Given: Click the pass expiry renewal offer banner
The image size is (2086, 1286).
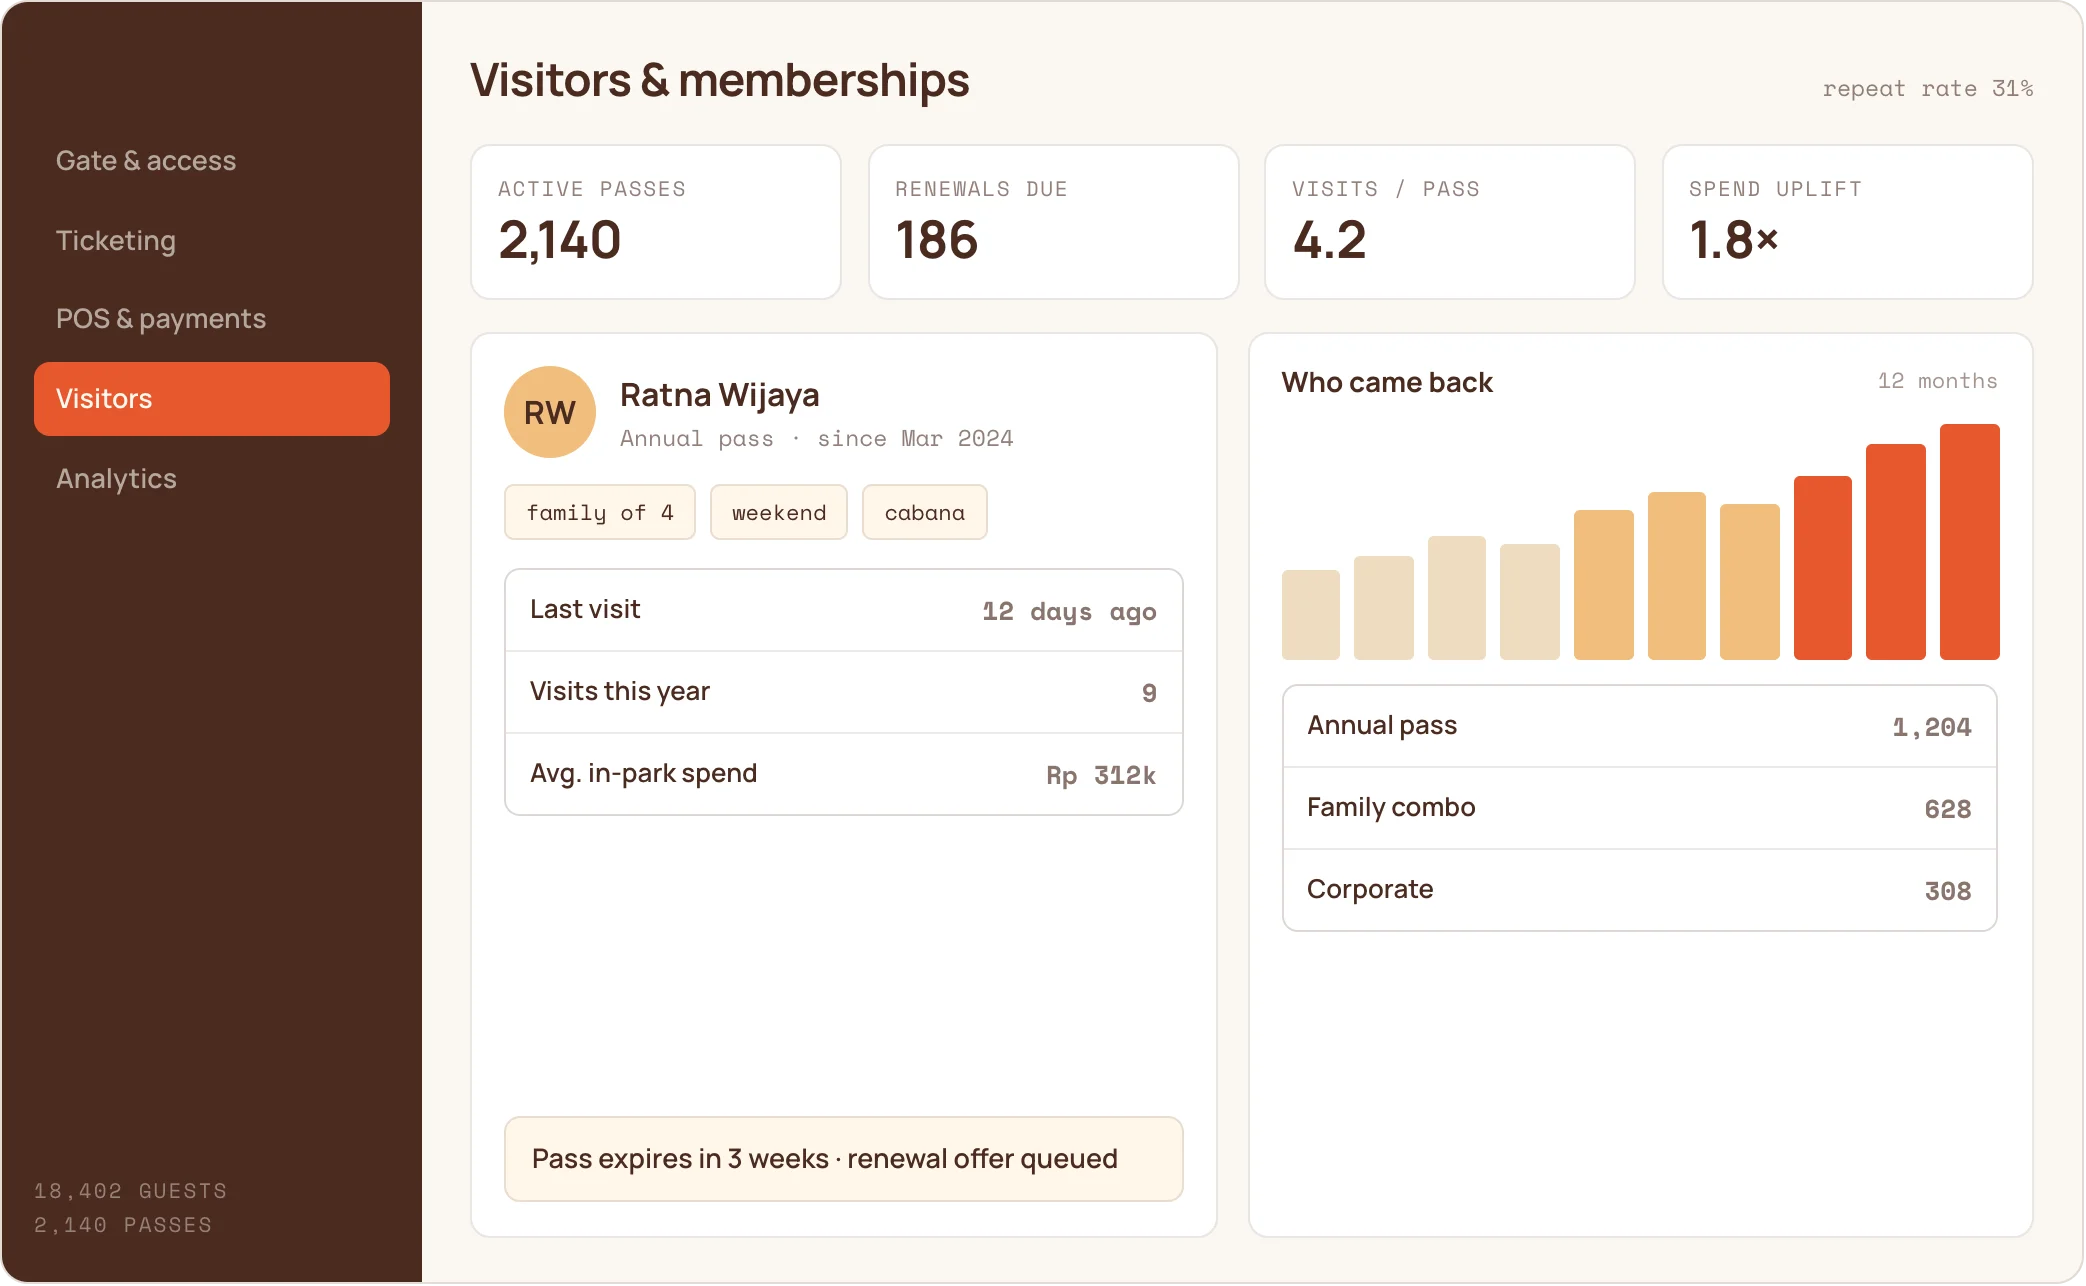Looking at the screenshot, I should point(844,1159).
